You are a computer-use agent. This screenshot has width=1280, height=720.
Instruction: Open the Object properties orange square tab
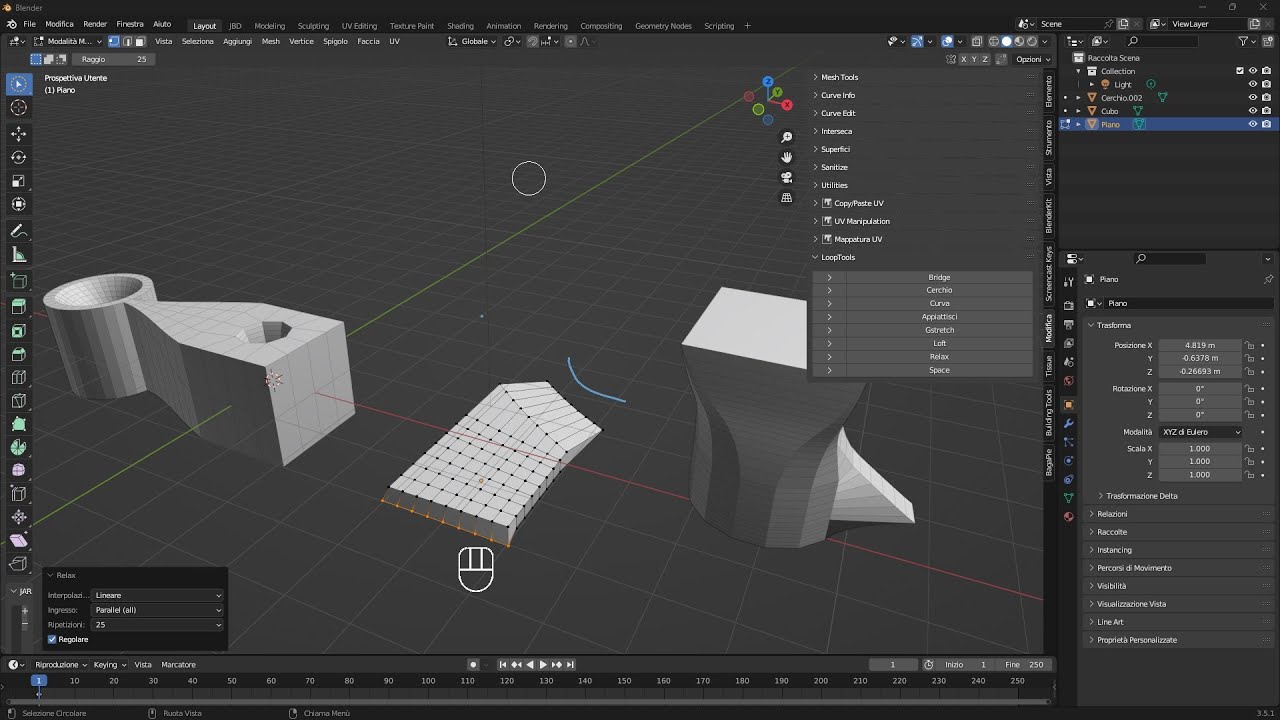1068,405
